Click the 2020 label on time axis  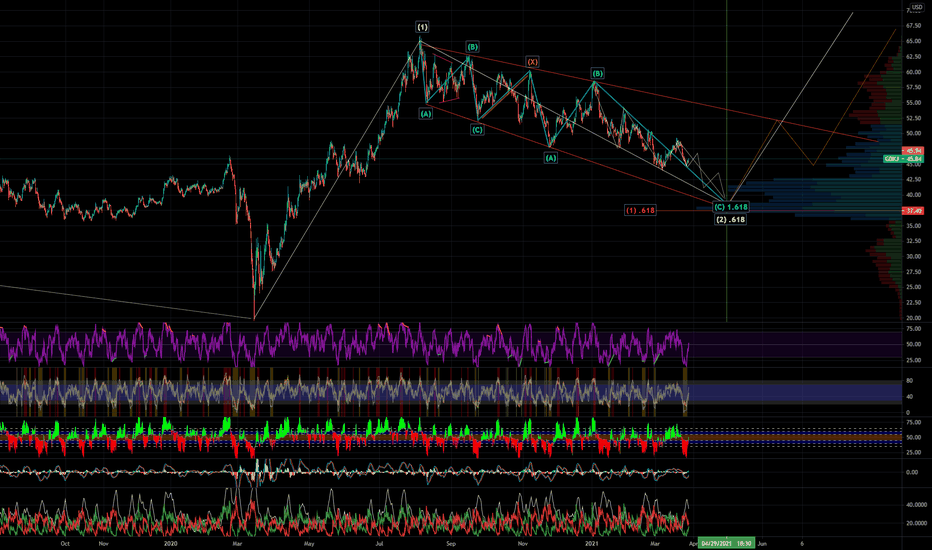[171, 543]
